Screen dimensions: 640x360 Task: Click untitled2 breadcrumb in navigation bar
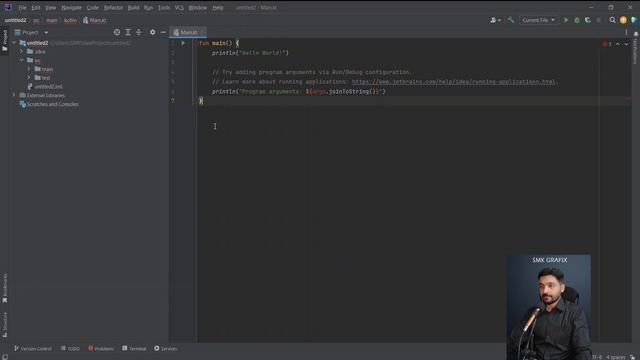pyautogui.click(x=16, y=20)
